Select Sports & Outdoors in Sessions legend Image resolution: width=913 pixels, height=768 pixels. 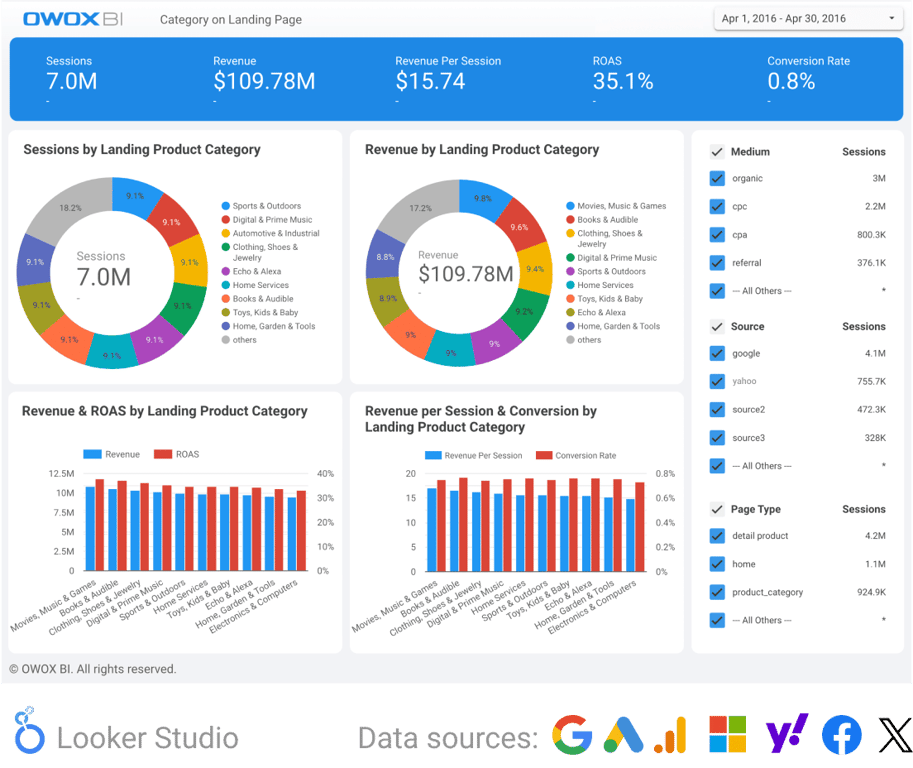pyautogui.click(x=261, y=206)
